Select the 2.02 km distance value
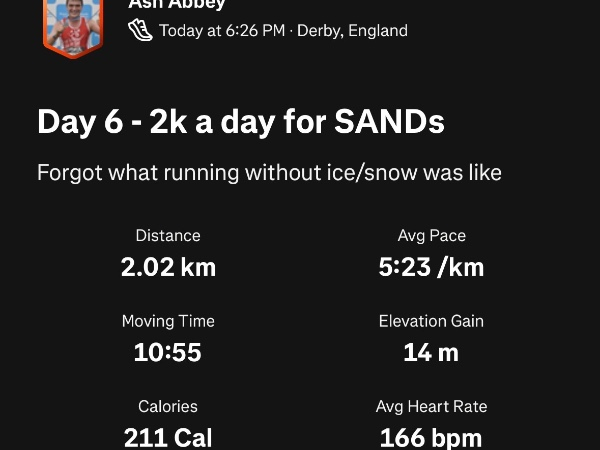600x450 pixels. [168, 267]
